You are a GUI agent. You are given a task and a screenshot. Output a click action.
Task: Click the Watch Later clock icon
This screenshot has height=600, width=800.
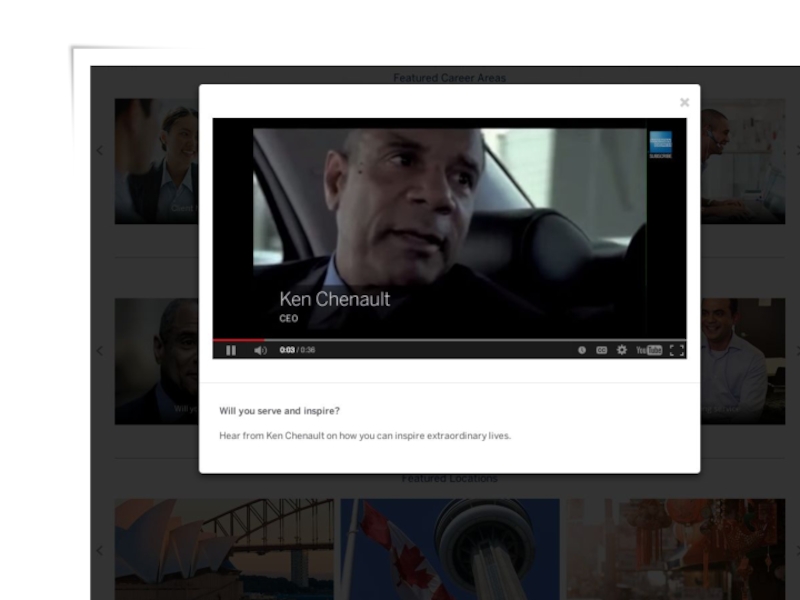click(582, 350)
